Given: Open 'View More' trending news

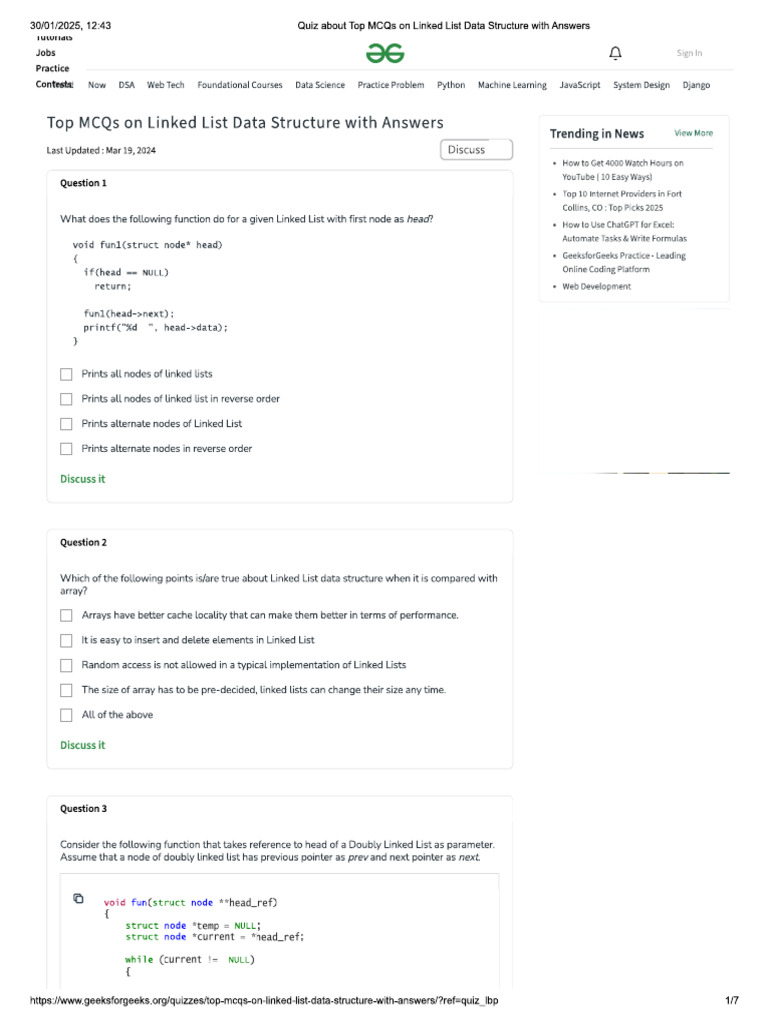Looking at the screenshot, I should [693, 133].
